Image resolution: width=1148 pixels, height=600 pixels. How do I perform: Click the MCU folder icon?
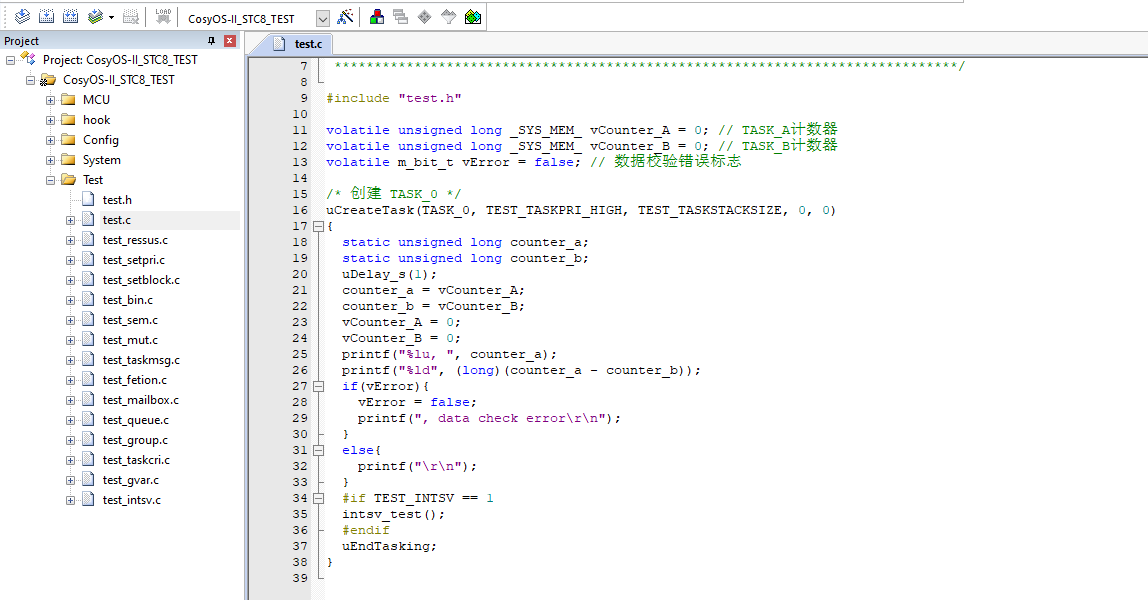(x=69, y=100)
